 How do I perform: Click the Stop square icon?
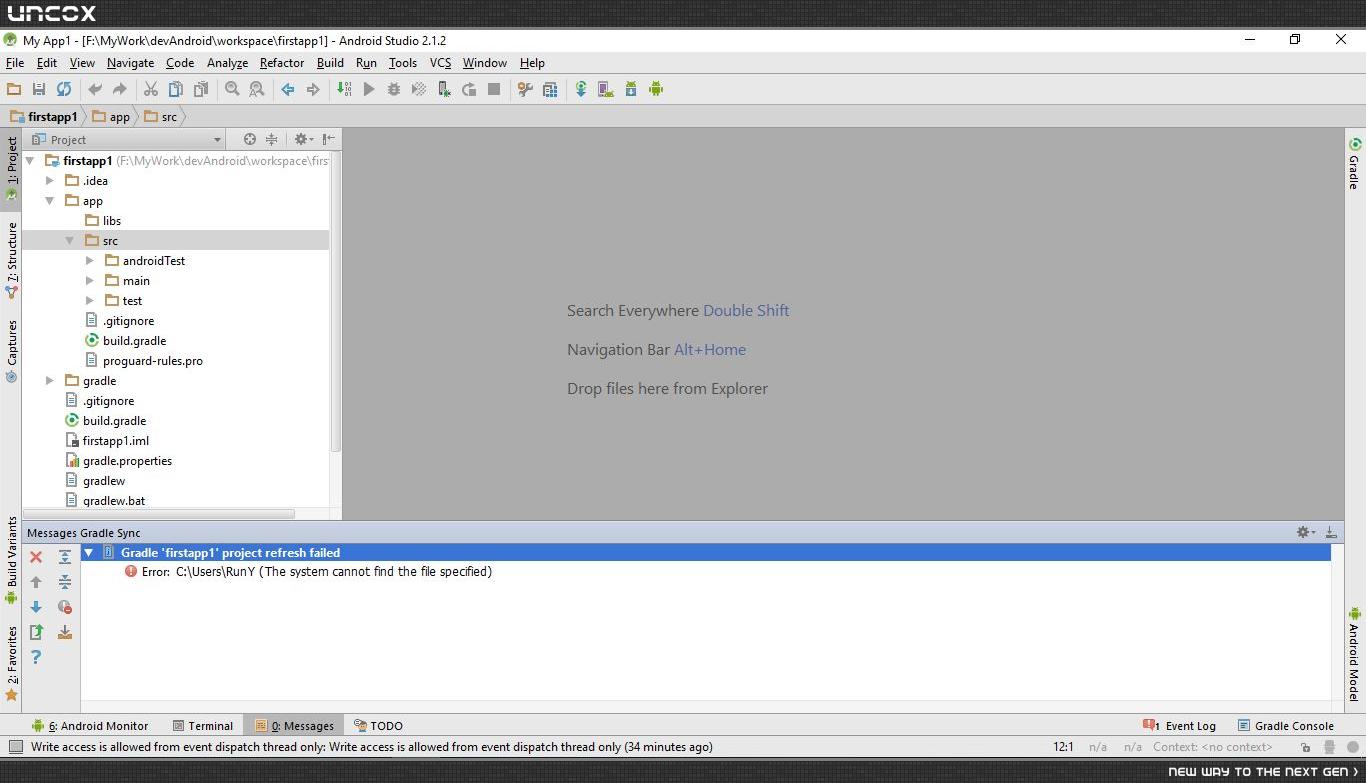coord(494,89)
